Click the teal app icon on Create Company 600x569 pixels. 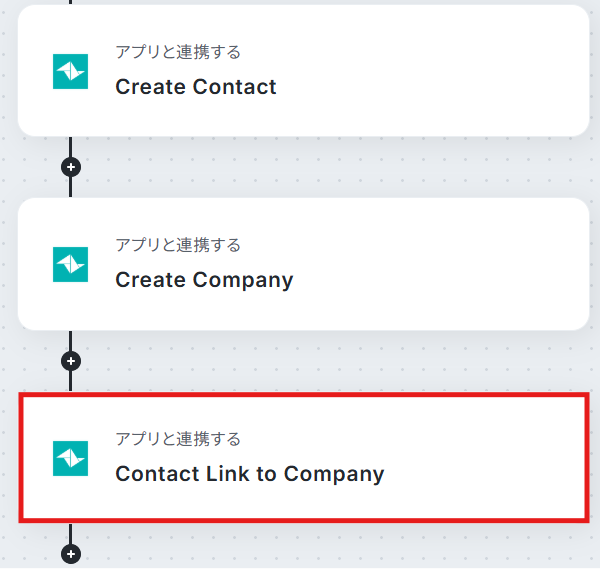coord(70,264)
